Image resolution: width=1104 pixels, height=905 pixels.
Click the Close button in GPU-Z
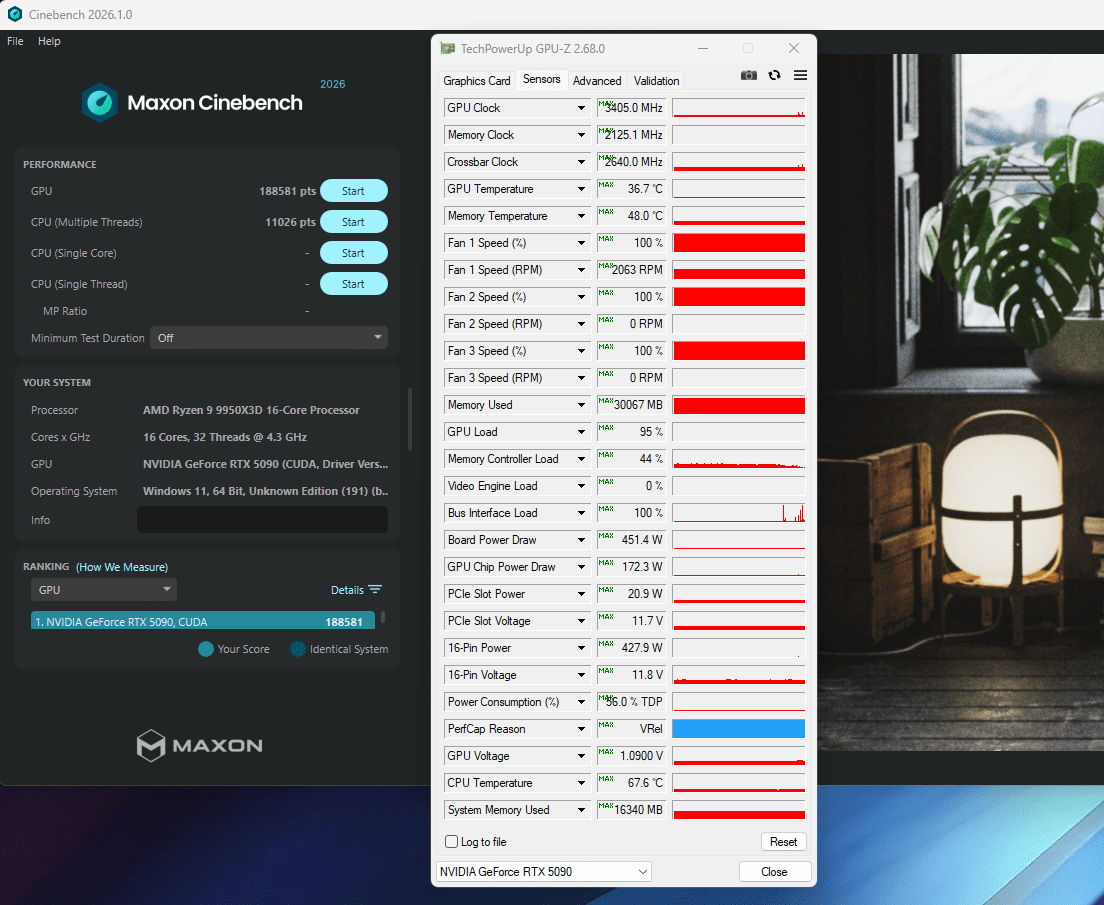(774, 872)
